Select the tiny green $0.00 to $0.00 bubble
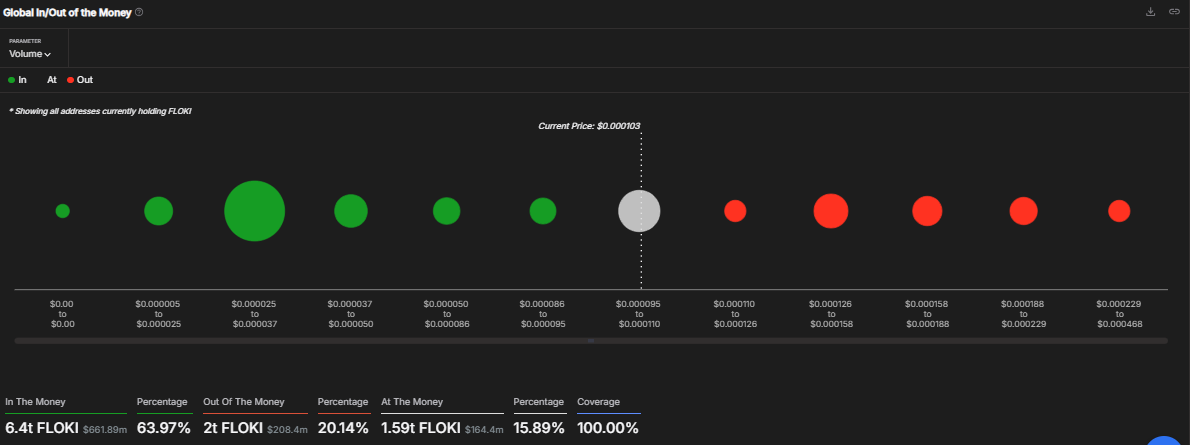 [63, 211]
